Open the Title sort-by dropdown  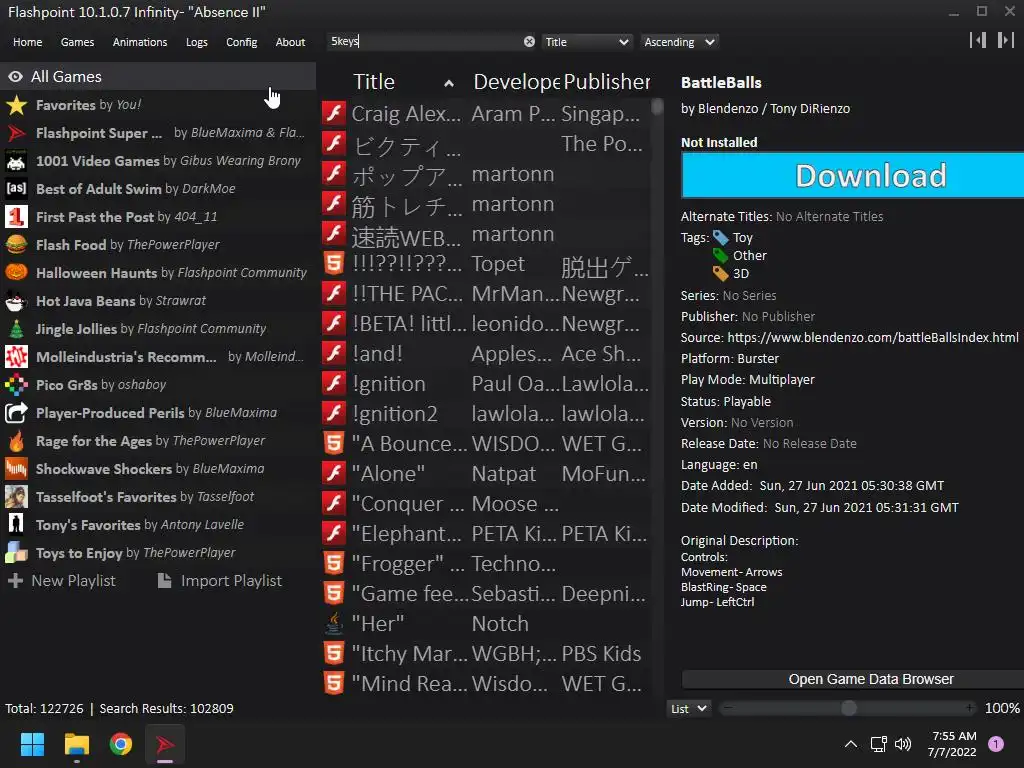586,42
